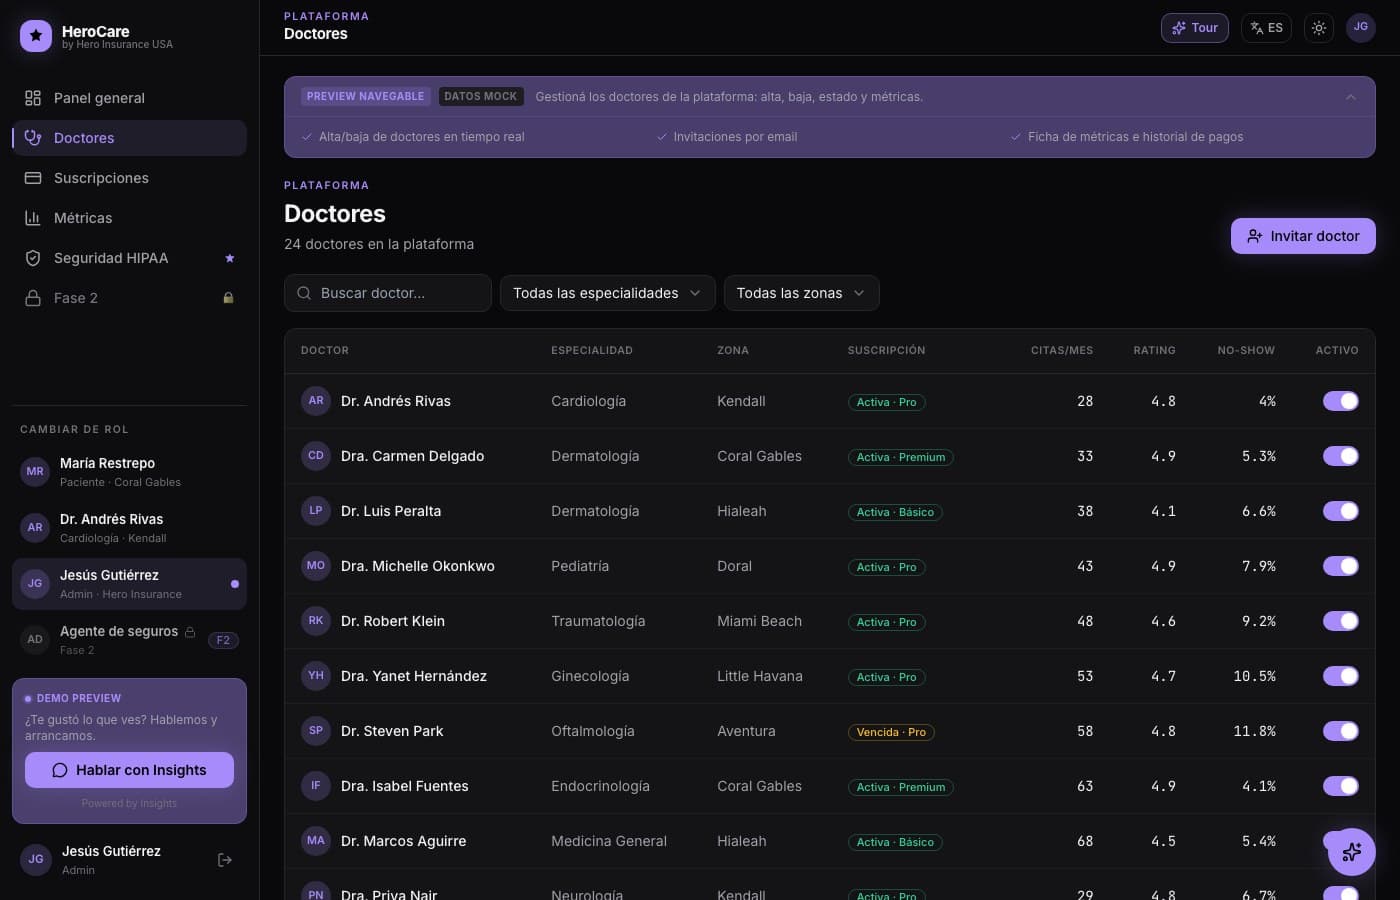
Task: Collapse the Preview Navegable banner chevron
Action: 1351,97
